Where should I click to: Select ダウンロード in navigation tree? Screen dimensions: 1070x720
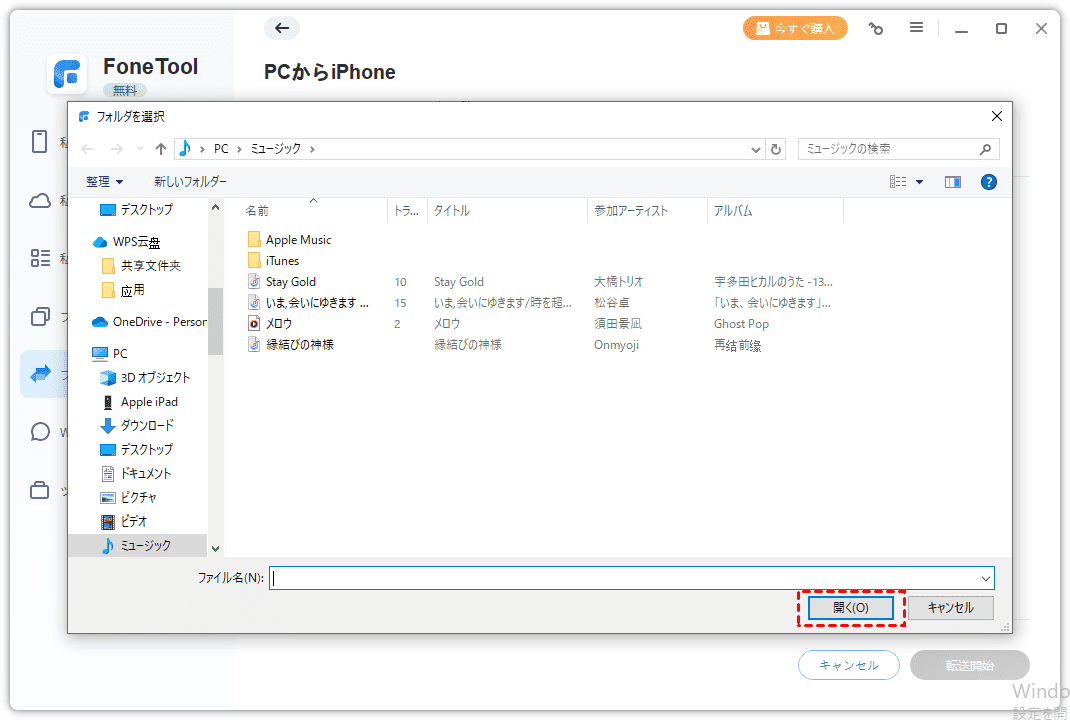pyautogui.click(x=147, y=426)
